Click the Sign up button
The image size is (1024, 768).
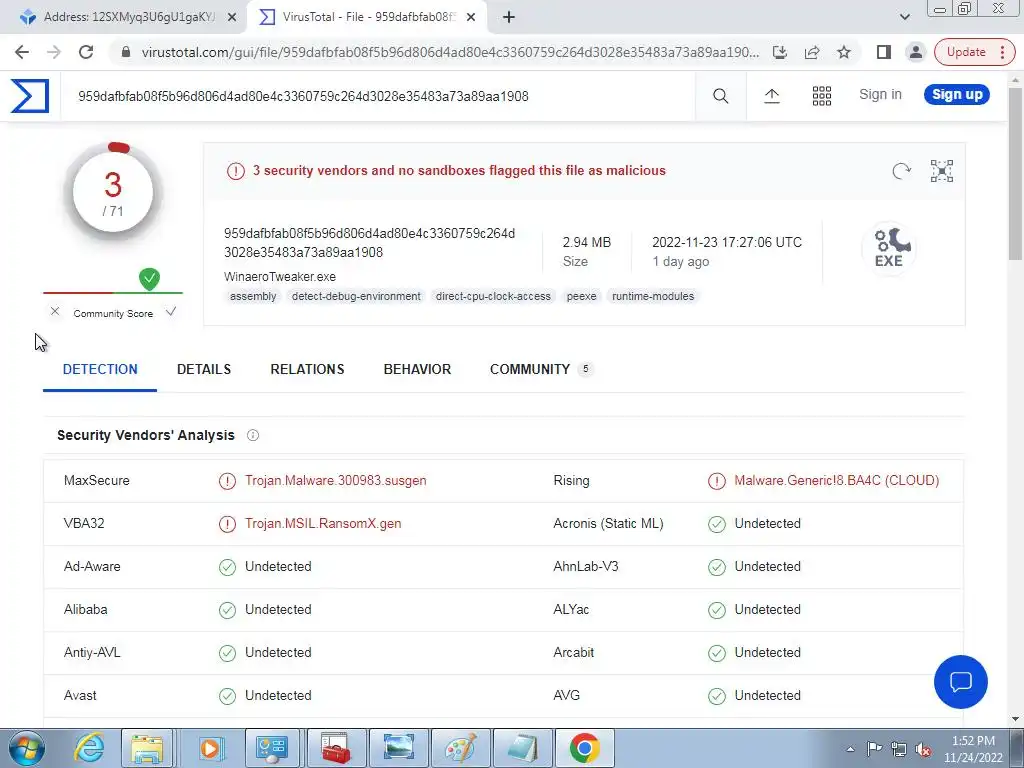(x=957, y=95)
